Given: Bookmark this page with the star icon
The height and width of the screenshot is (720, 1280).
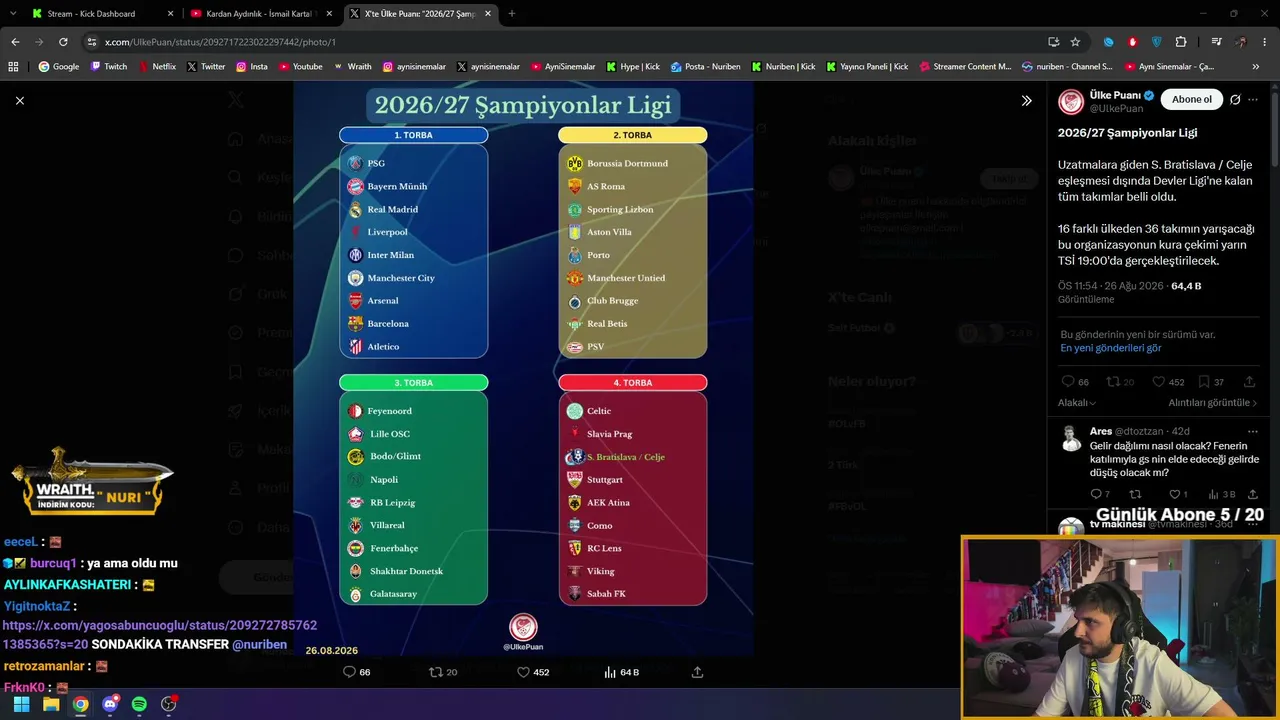Looking at the screenshot, I should (1075, 42).
